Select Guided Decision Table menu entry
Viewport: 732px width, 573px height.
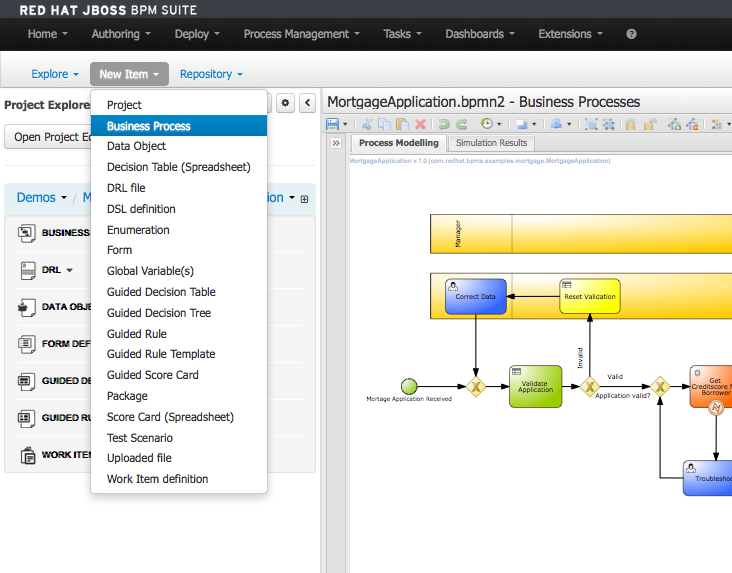[x=179, y=292]
